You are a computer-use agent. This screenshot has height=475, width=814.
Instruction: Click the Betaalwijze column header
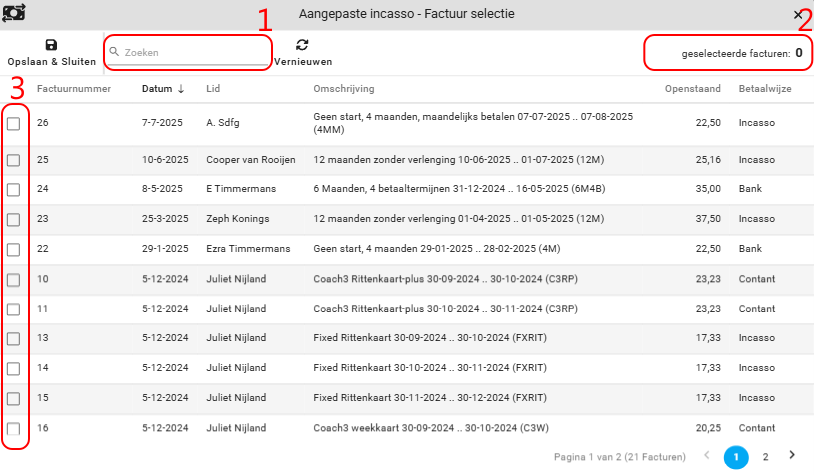765,89
